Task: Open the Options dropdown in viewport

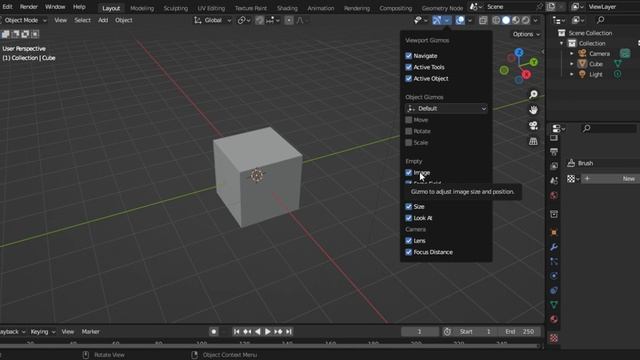Action: point(526,34)
